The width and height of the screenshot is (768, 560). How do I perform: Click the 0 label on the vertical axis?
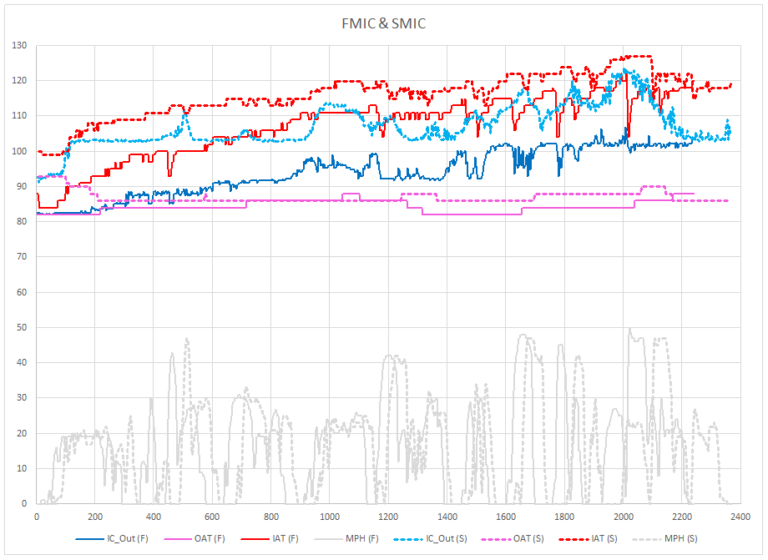pos(25,503)
